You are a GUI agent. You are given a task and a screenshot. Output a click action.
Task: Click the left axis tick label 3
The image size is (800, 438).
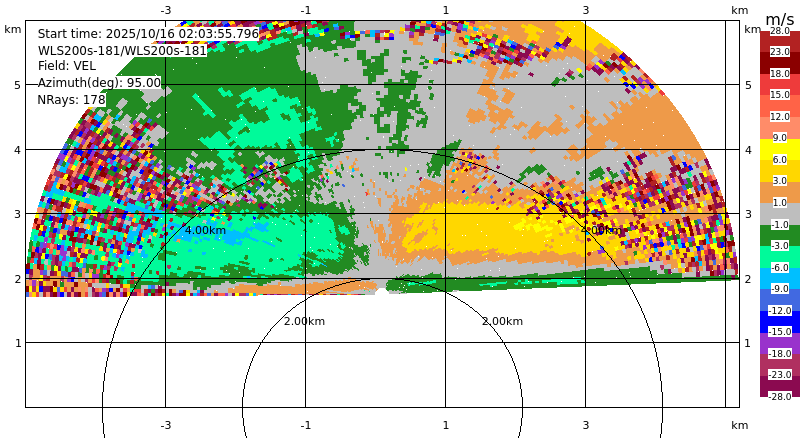[x=18, y=214]
